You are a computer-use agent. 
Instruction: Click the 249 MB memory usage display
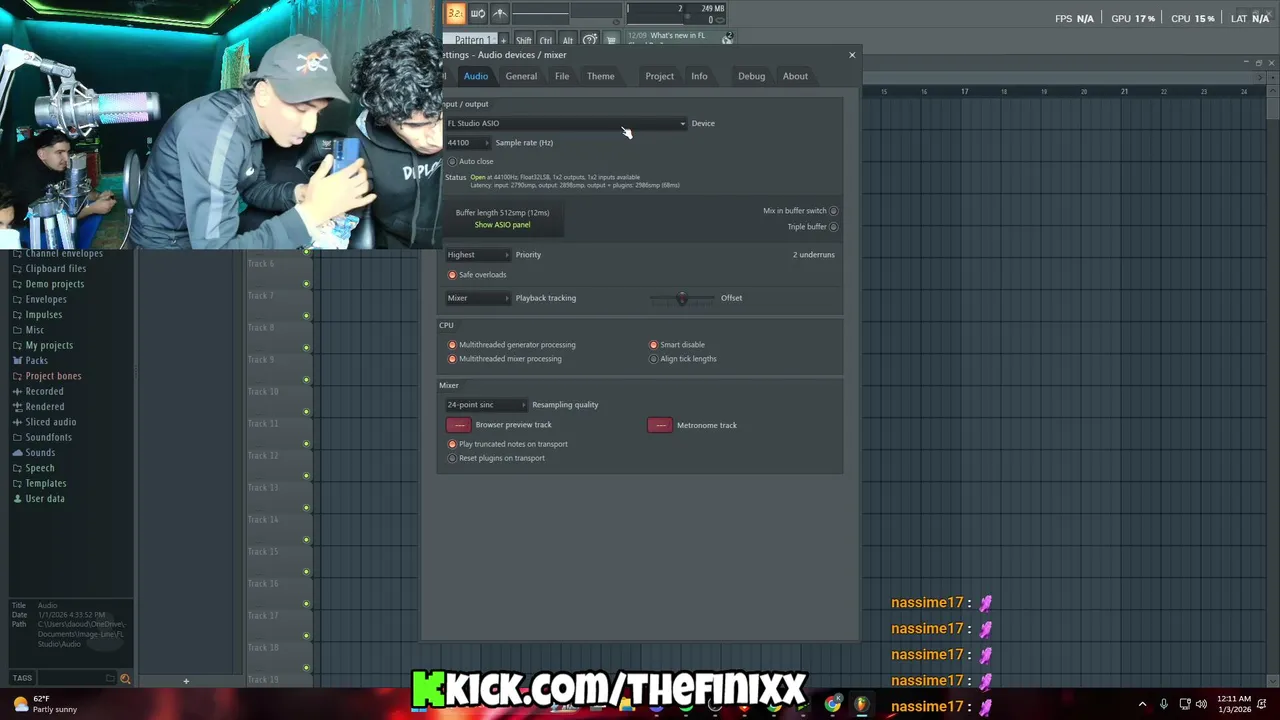[x=712, y=9]
